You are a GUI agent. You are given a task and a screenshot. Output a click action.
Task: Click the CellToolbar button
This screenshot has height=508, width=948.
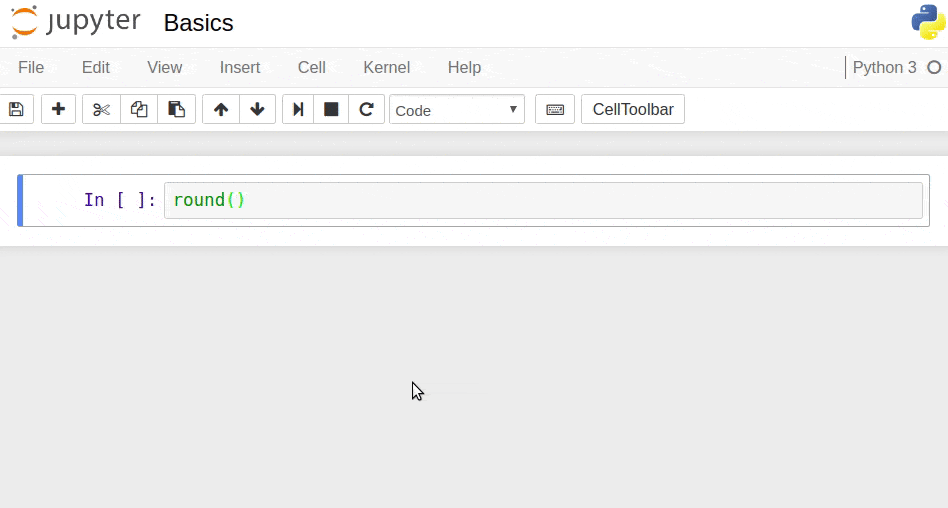[633, 109]
